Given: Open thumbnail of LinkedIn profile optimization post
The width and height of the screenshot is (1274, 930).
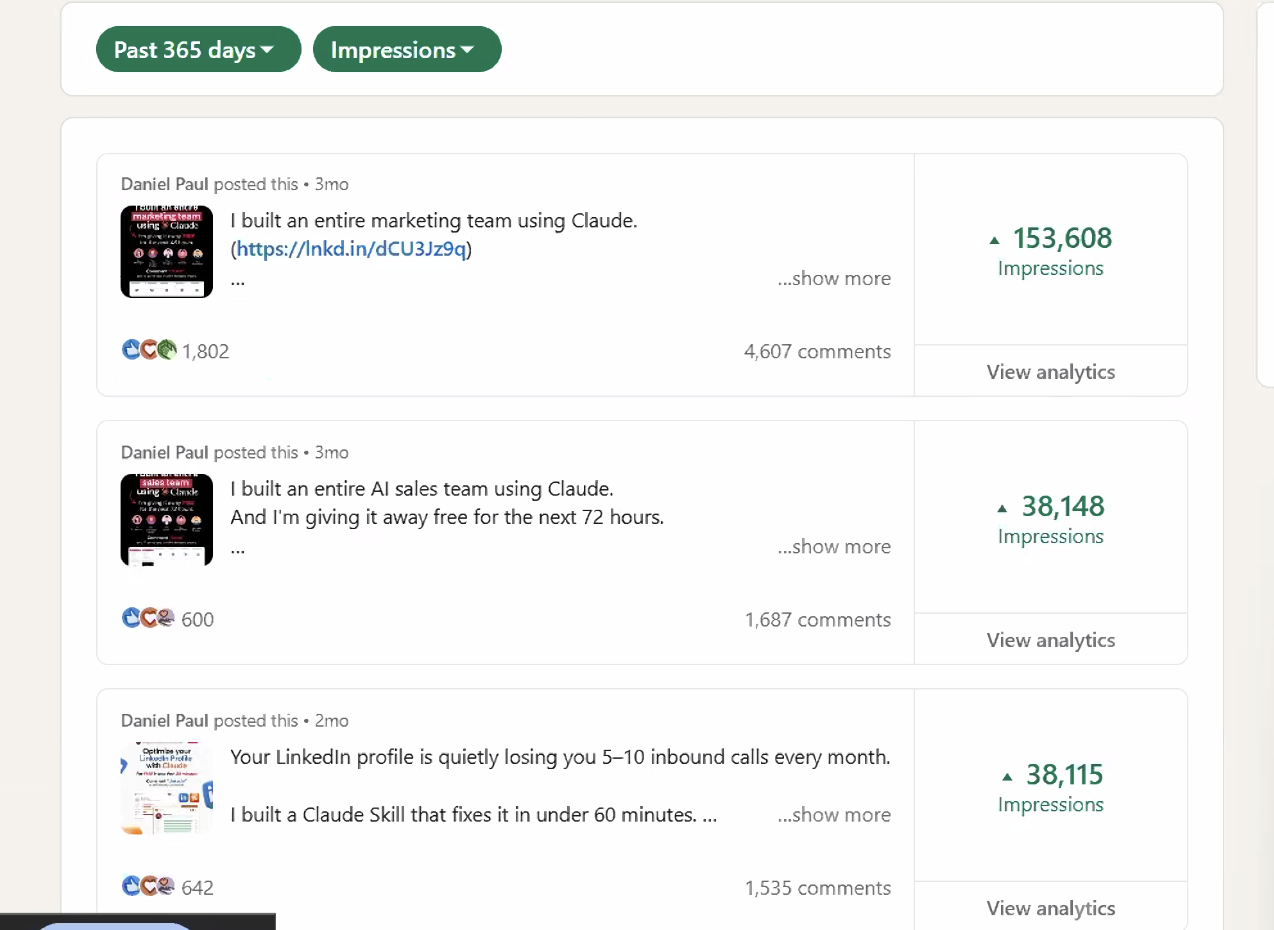Looking at the screenshot, I should coord(167,788).
